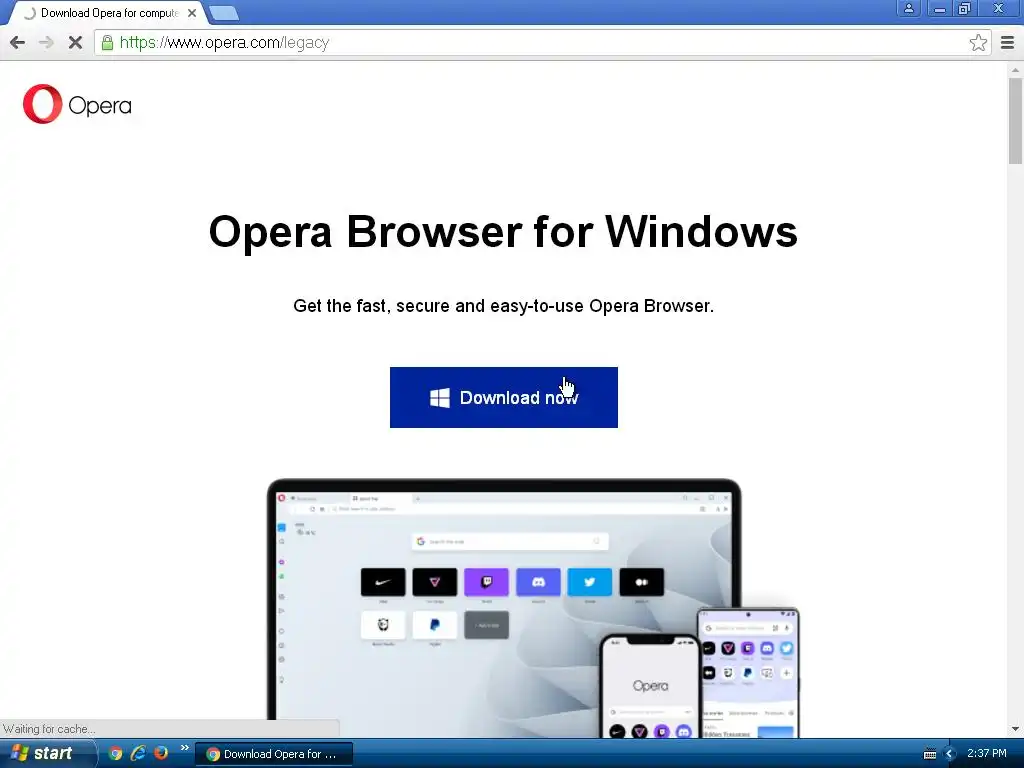Click the green padlock security icon

tap(107, 43)
